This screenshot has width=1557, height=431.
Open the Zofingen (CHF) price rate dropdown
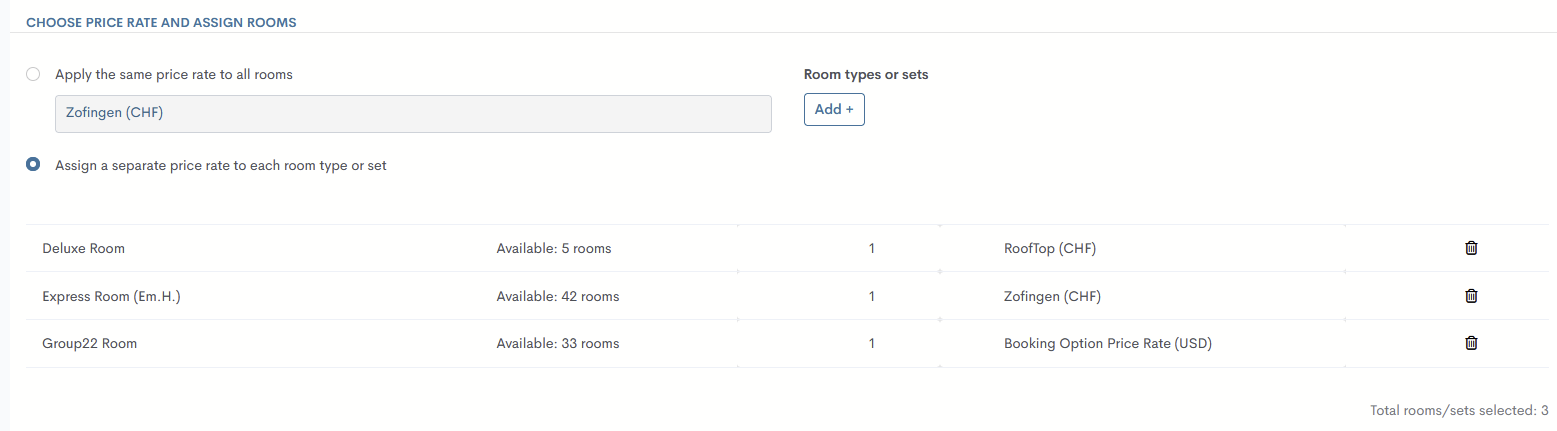tap(413, 113)
